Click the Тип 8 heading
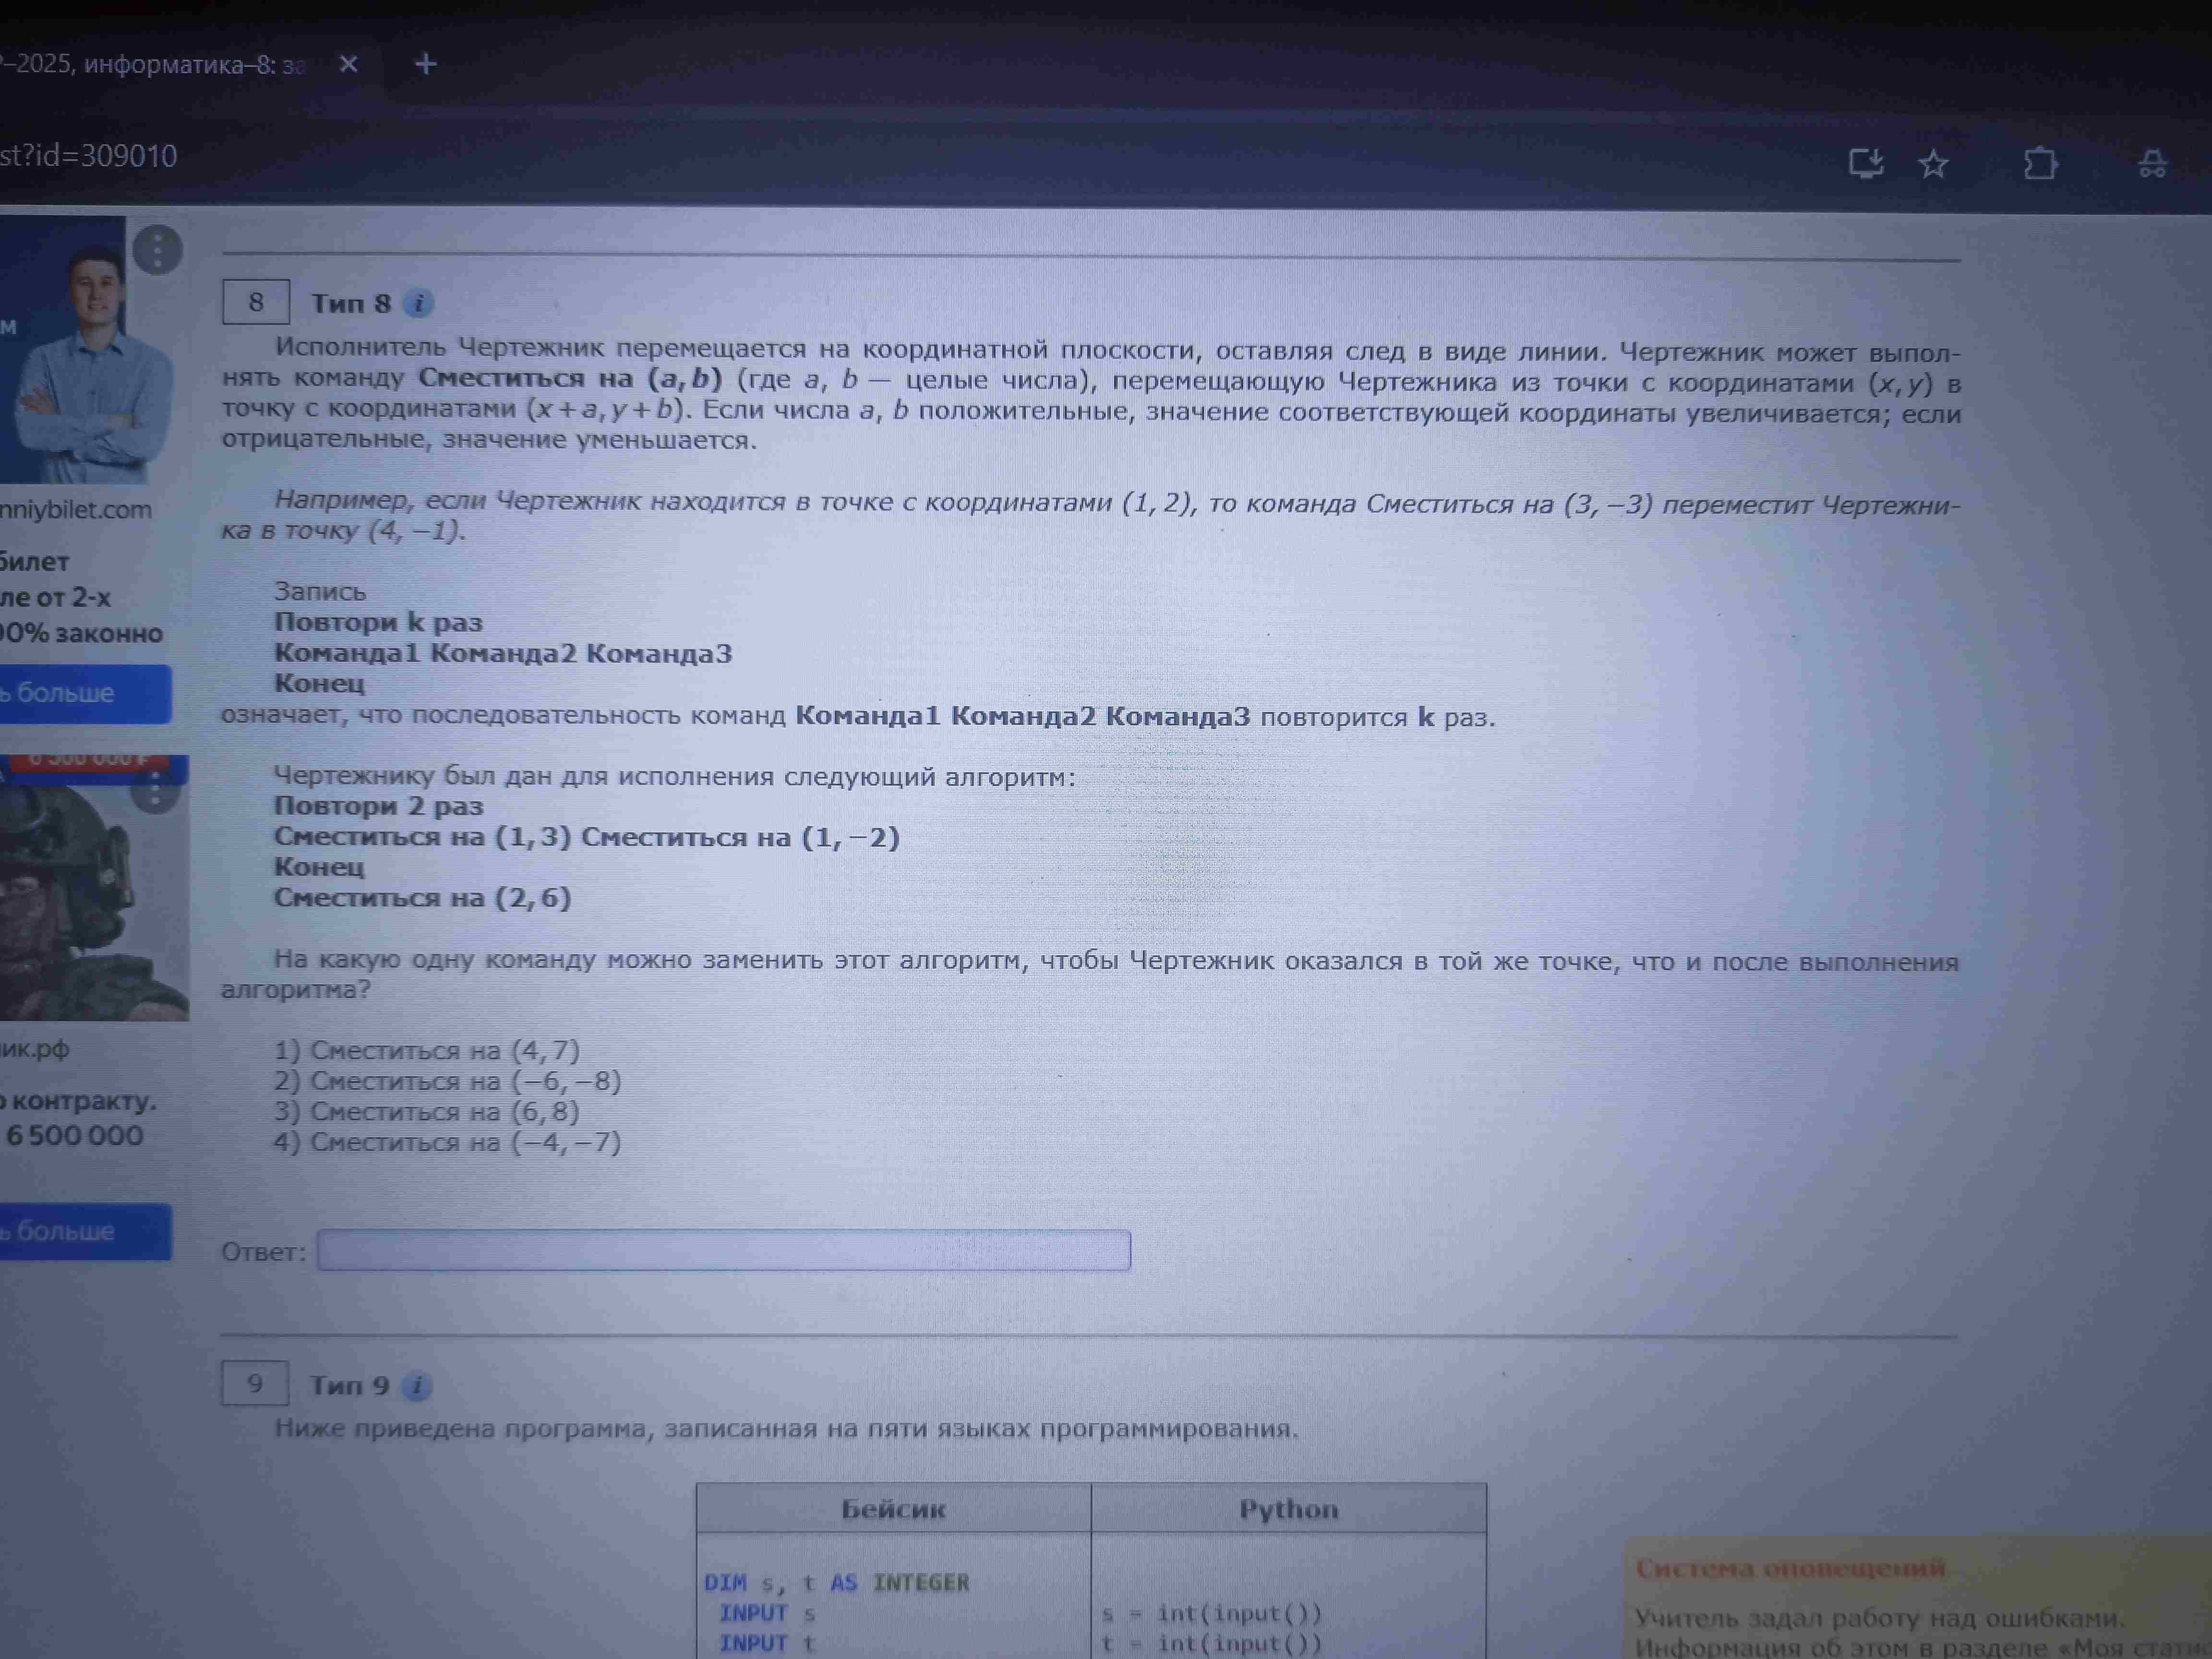 click(351, 303)
